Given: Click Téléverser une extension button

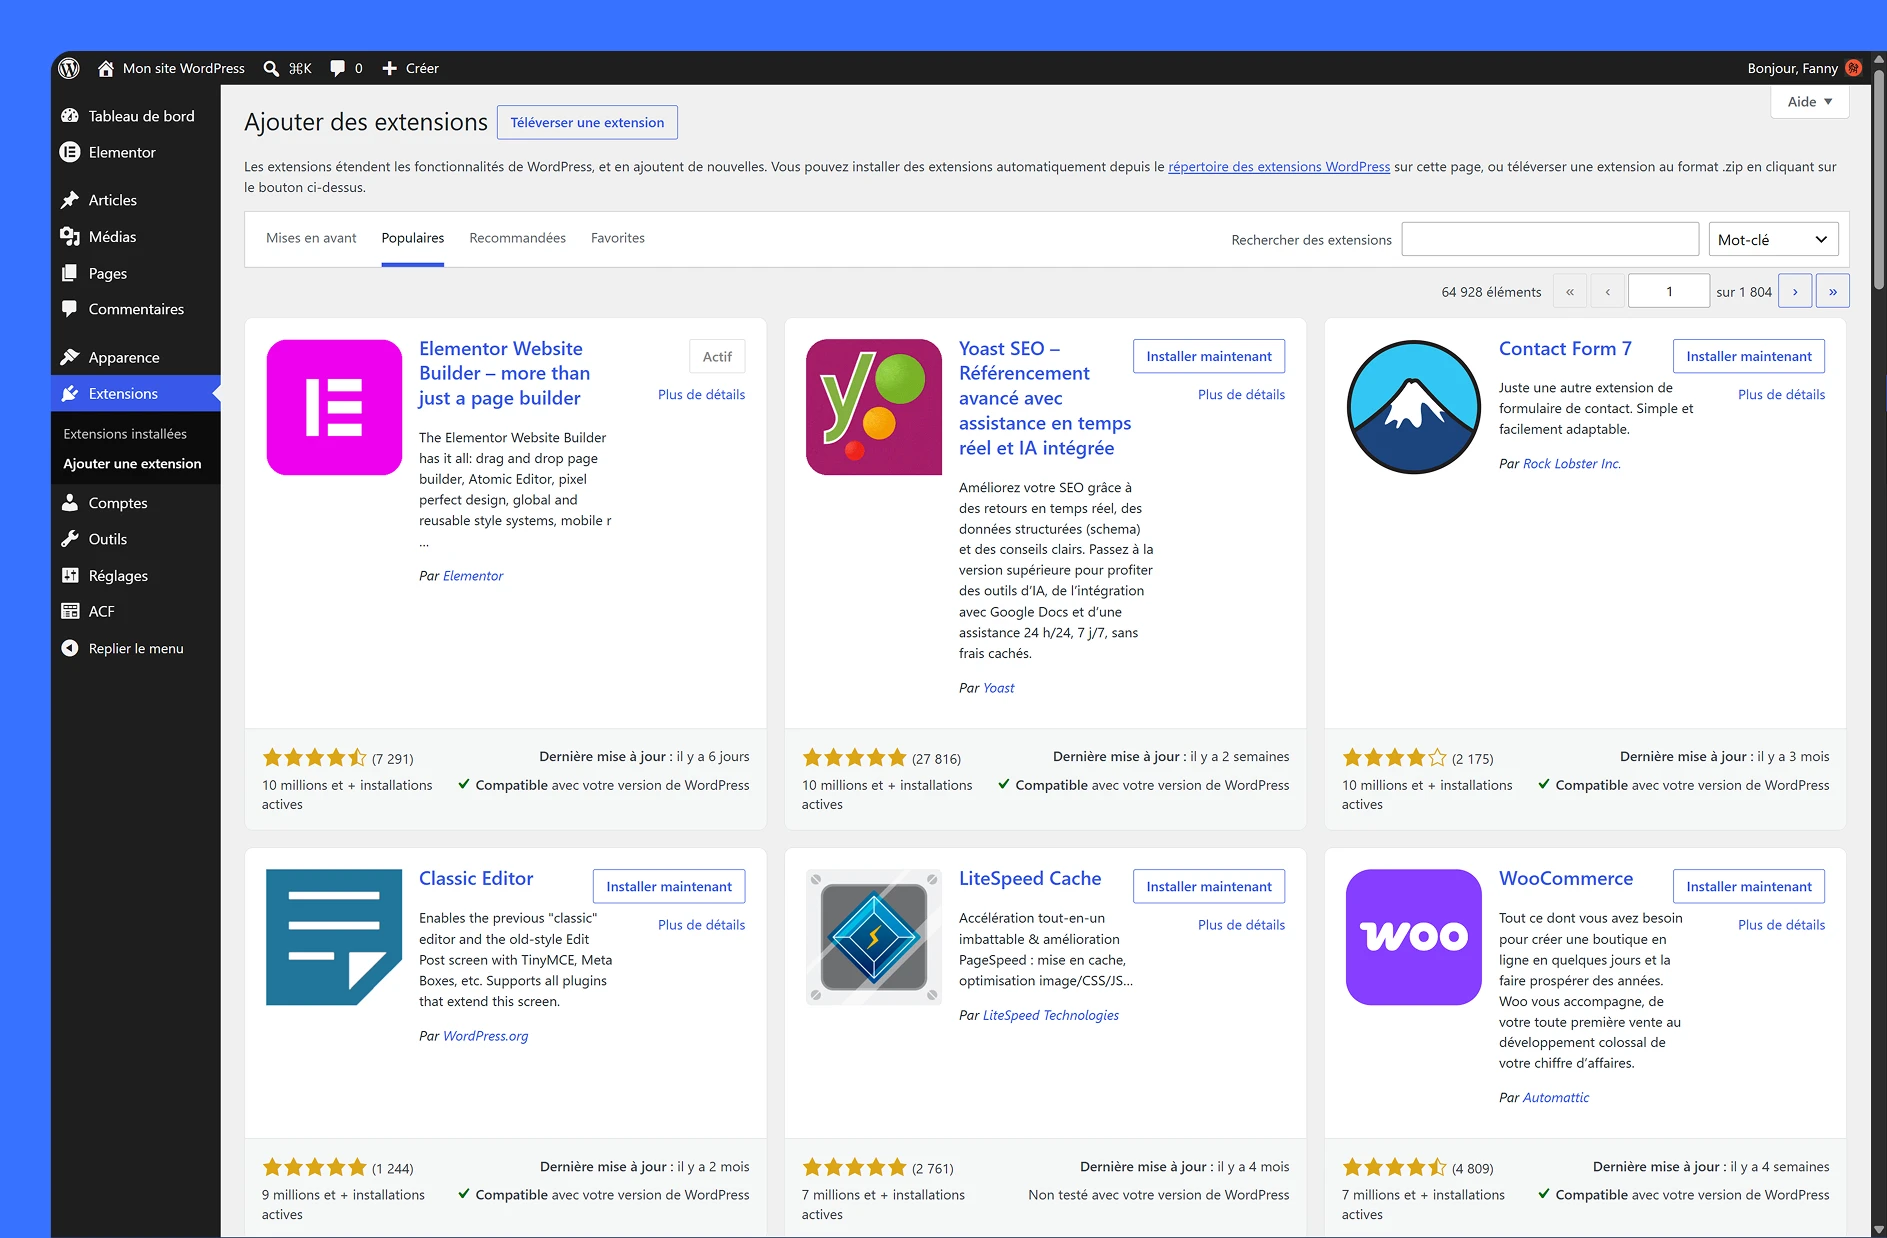Looking at the screenshot, I should click(587, 122).
